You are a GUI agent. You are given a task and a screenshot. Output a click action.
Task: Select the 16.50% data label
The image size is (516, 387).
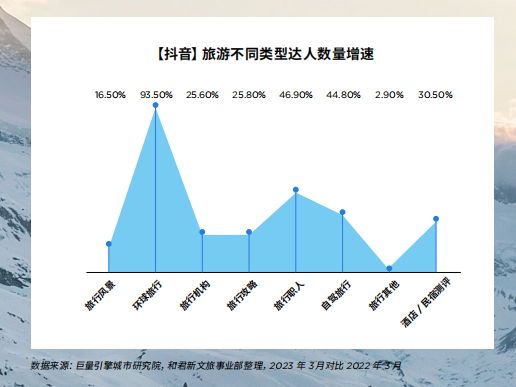click(110, 95)
